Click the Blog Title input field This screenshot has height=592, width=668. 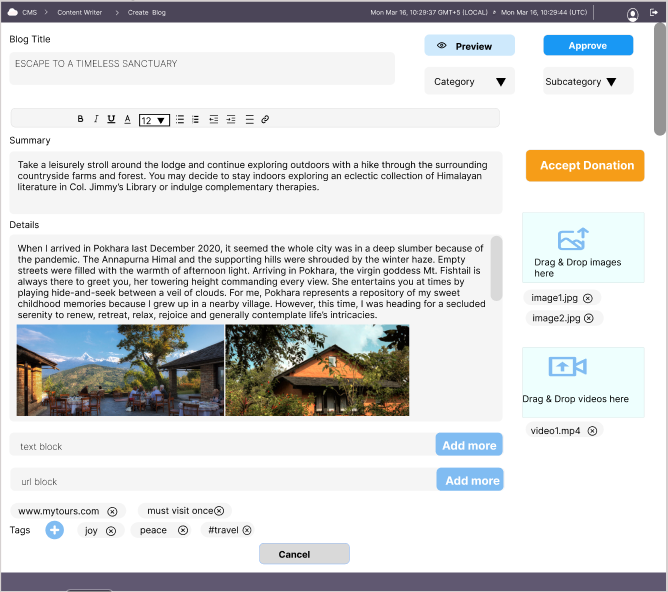[202, 68]
